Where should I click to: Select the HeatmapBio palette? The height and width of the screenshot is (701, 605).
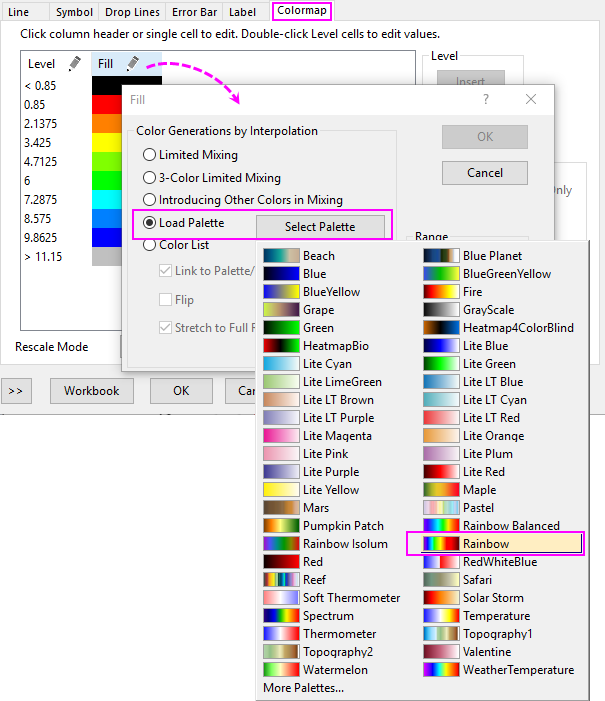pos(316,346)
